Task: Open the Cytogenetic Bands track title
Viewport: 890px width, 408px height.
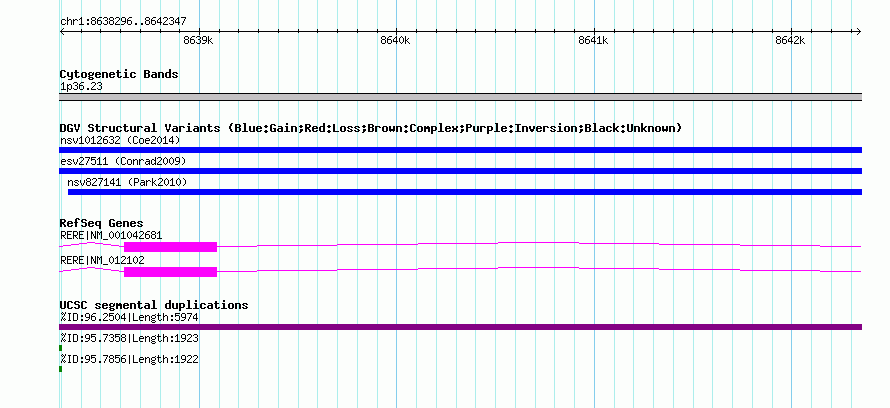Action: click(119, 74)
